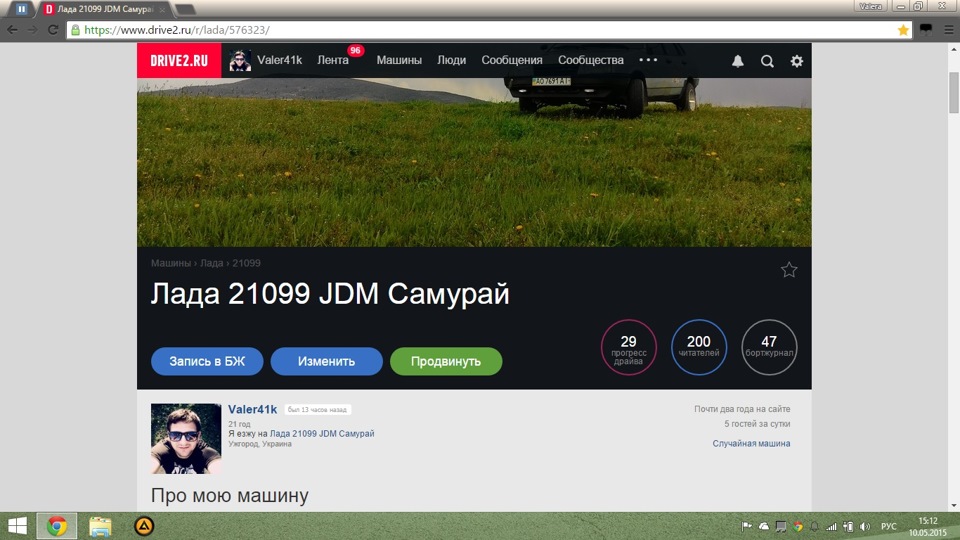The image size is (960, 540).
Task: Click the car cover photo
Action: coord(474,162)
